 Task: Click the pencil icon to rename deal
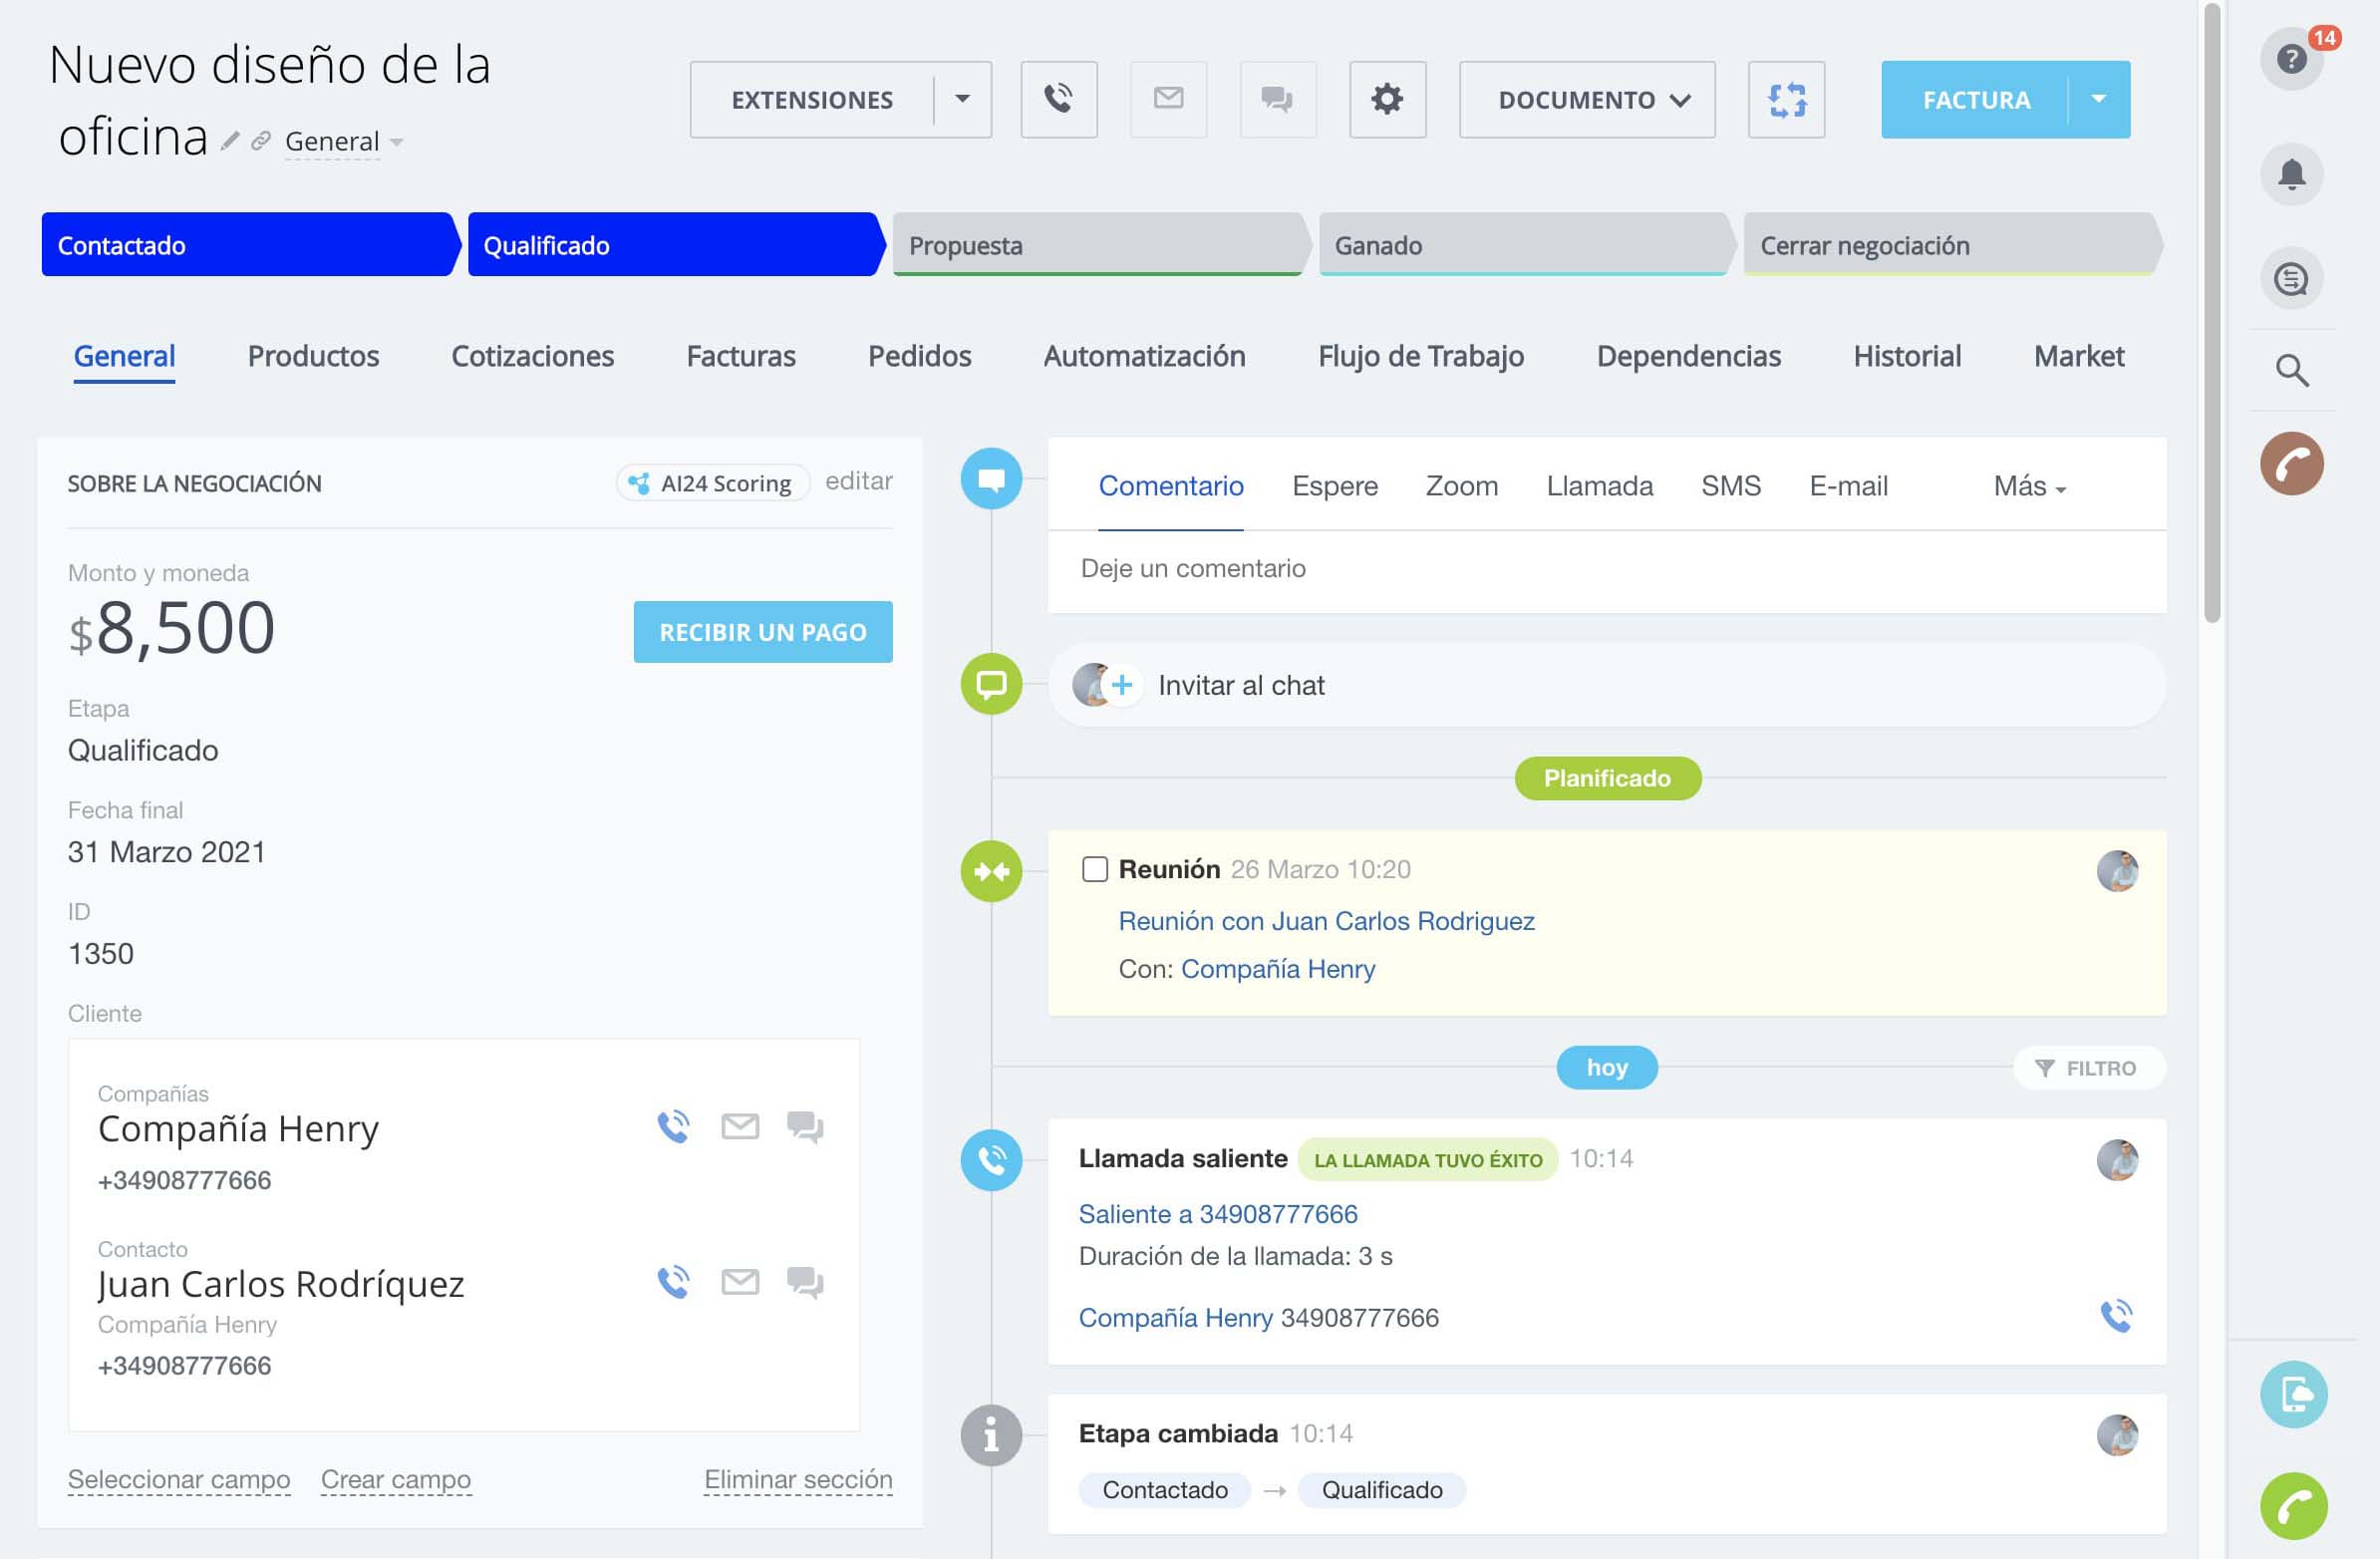230,141
